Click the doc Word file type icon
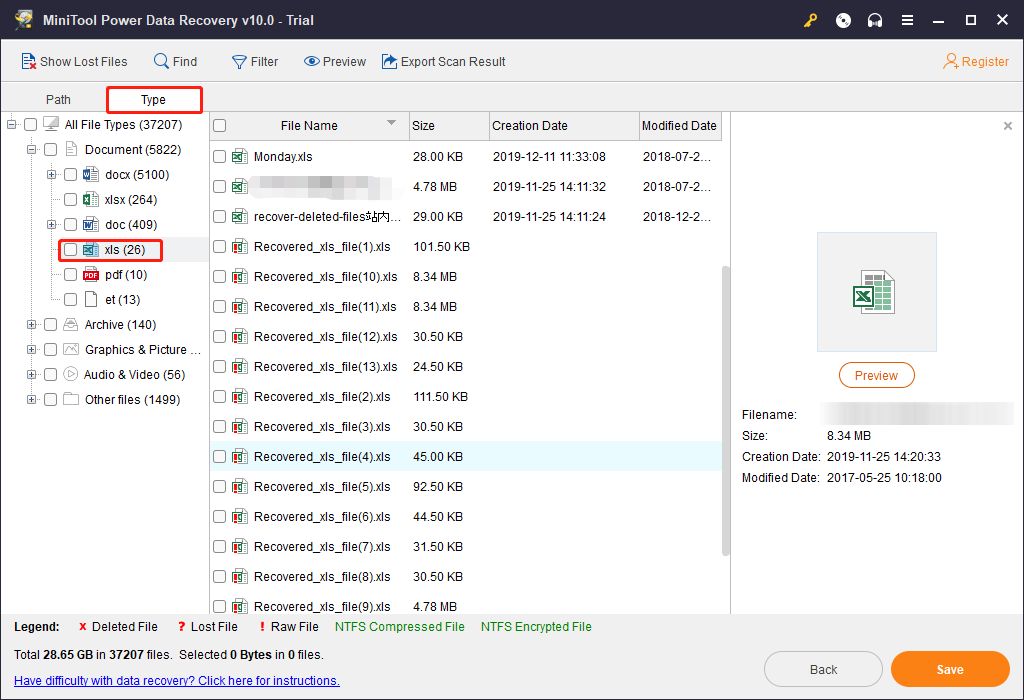The width and height of the screenshot is (1024, 700). click(91, 224)
